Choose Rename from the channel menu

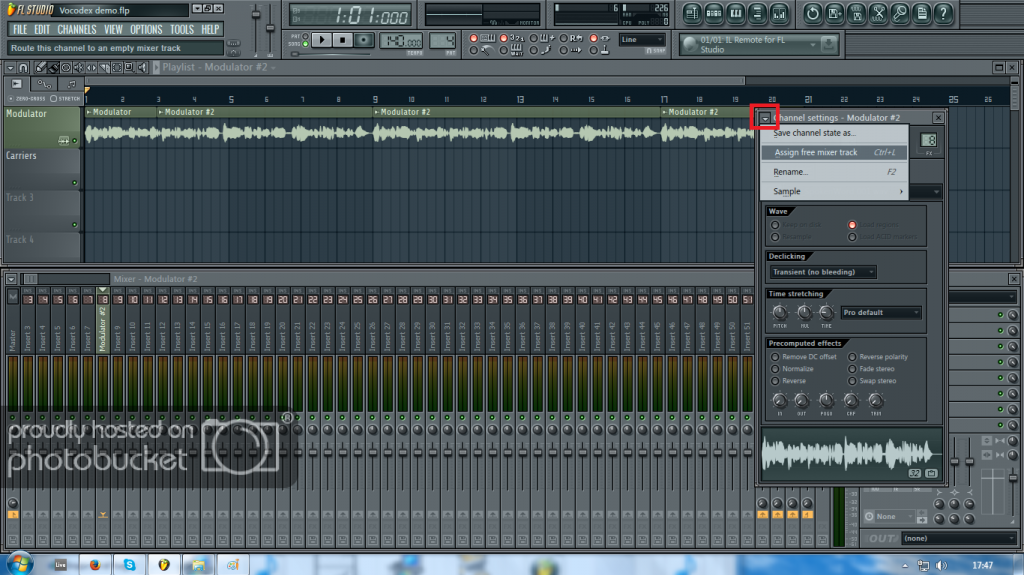[835, 172]
